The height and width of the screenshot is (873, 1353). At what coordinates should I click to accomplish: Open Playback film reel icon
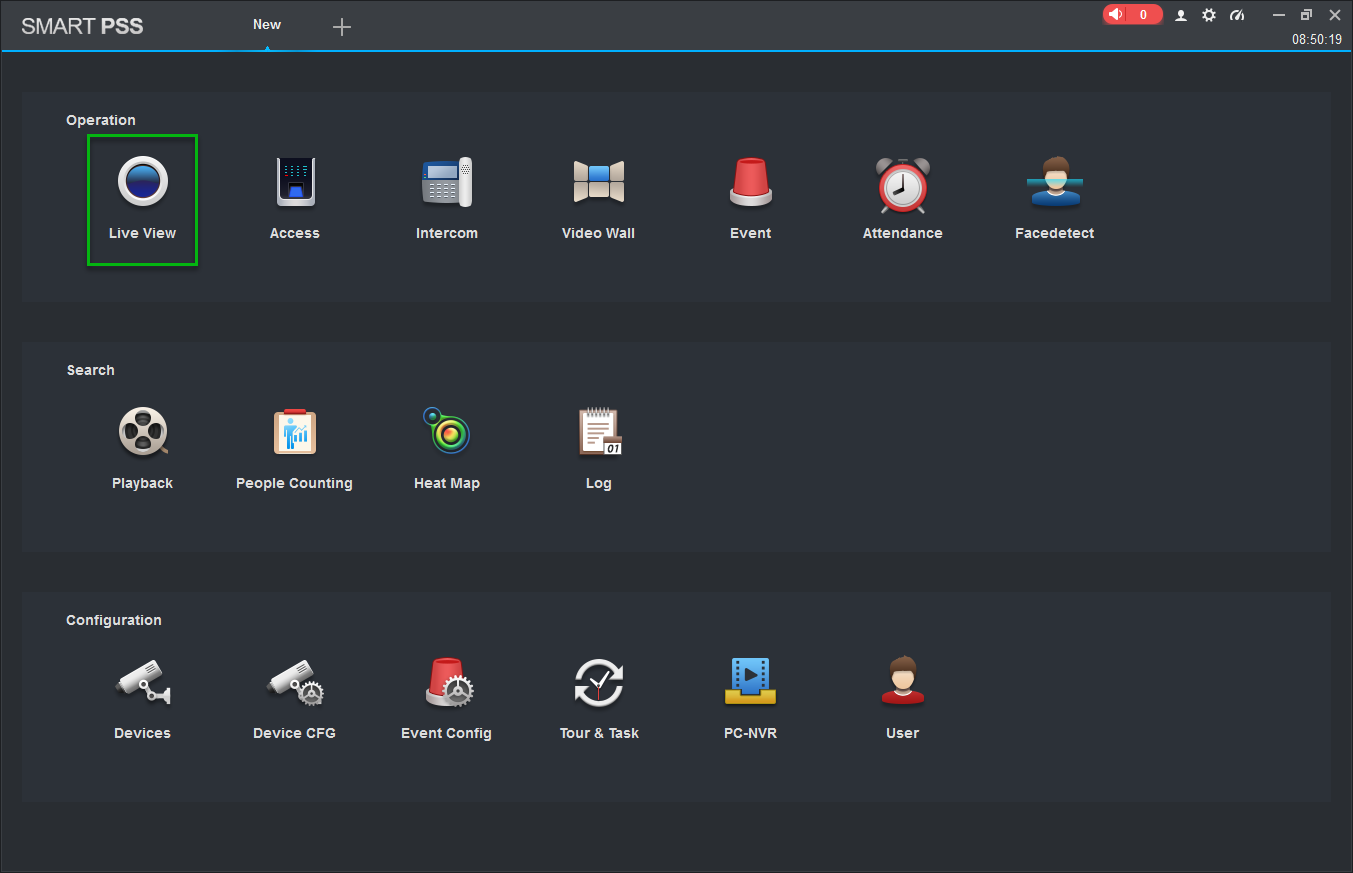pos(143,431)
